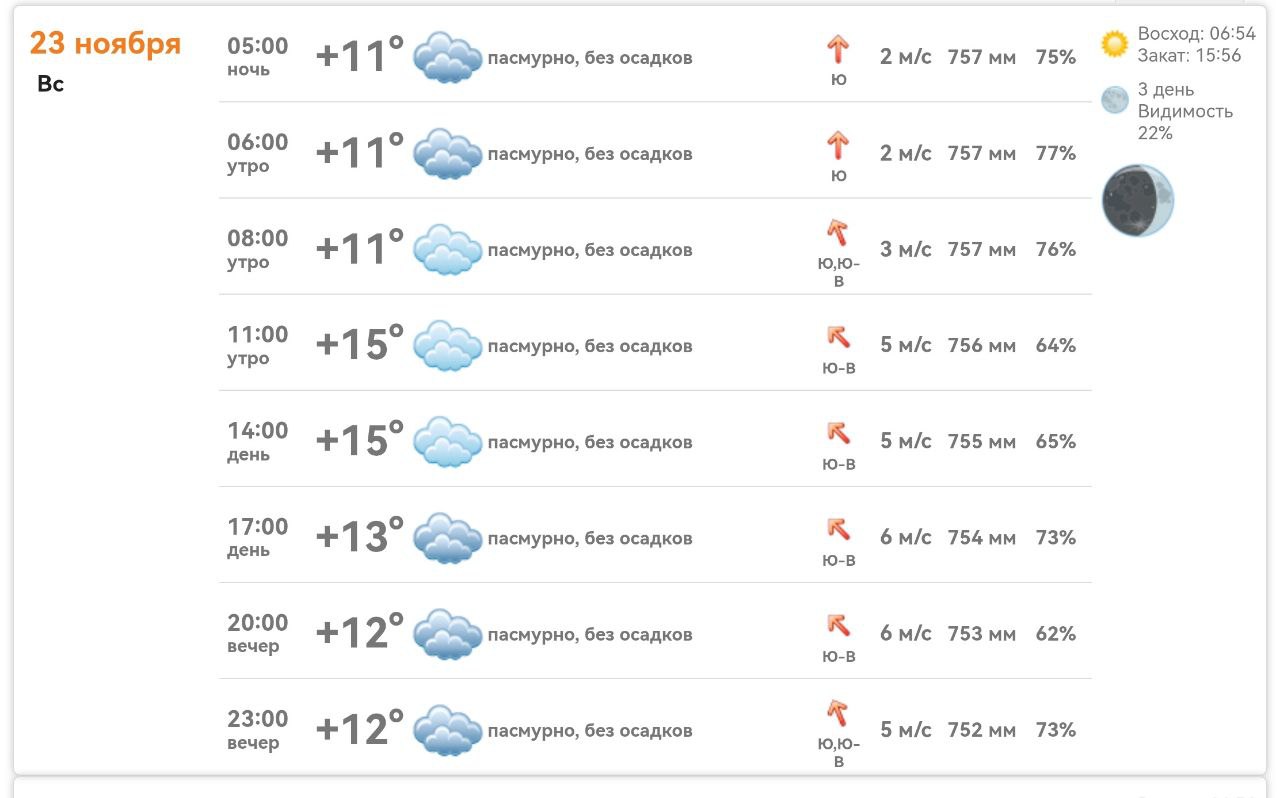Click the 08:00 утро time label
Screen dimensions: 1280x798
(x=257, y=249)
